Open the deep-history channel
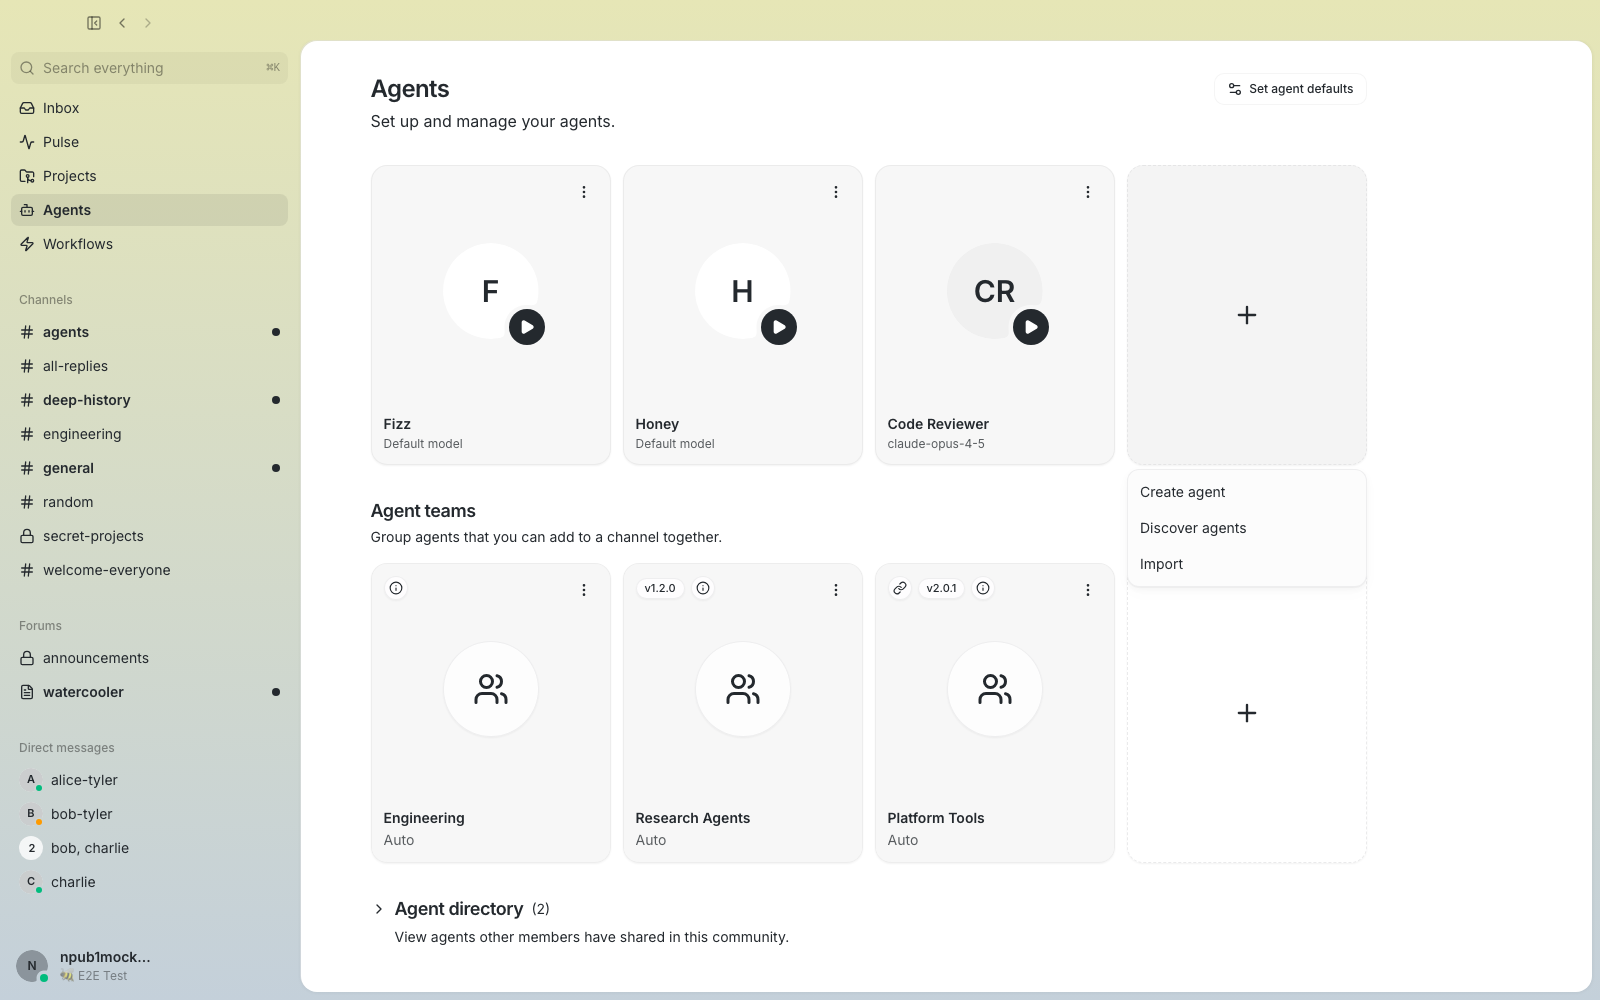 [x=149, y=400]
